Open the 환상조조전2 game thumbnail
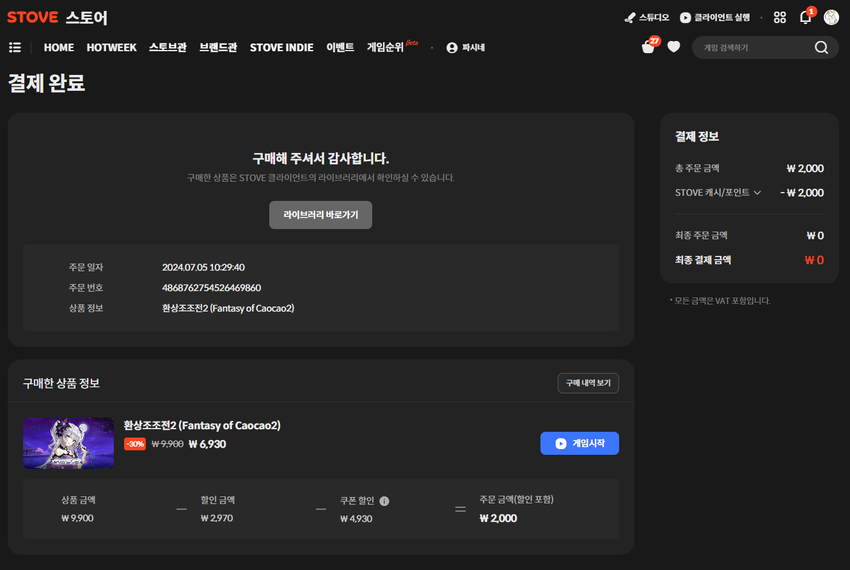 pos(68,443)
